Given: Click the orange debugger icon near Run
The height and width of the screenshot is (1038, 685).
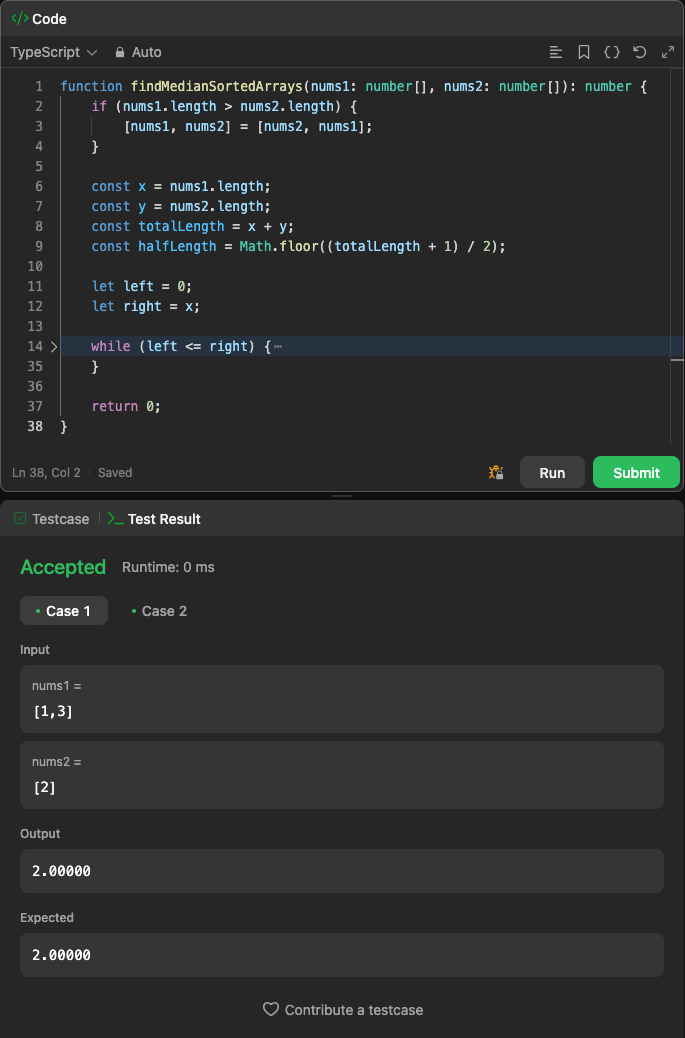Looking at the screenshot, I should coord(496,472).
